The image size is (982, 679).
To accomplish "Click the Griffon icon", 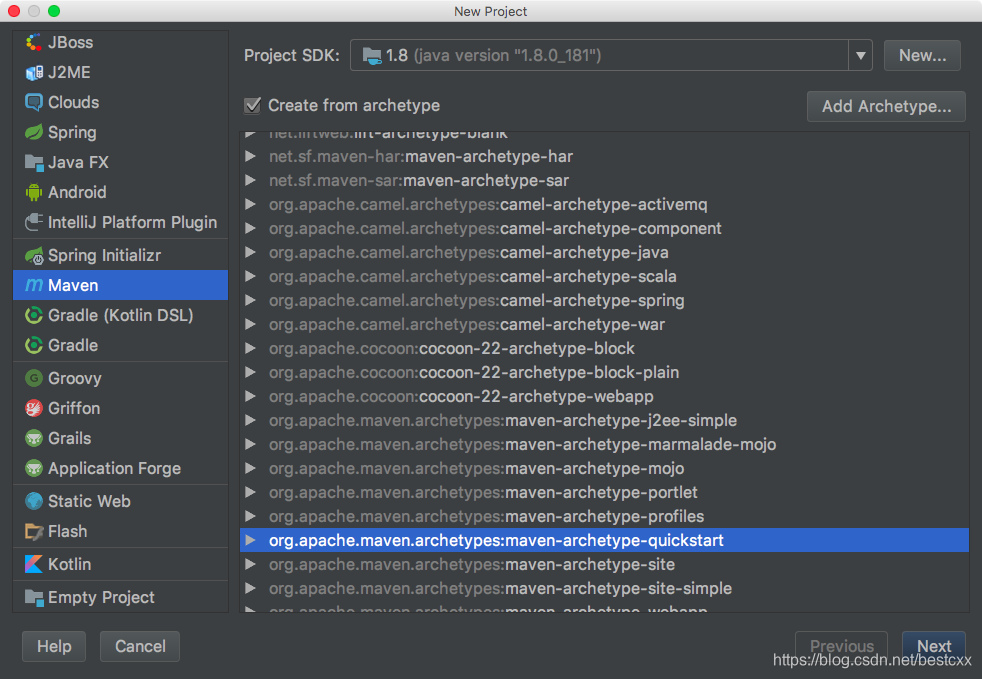I will click(34, 408).
